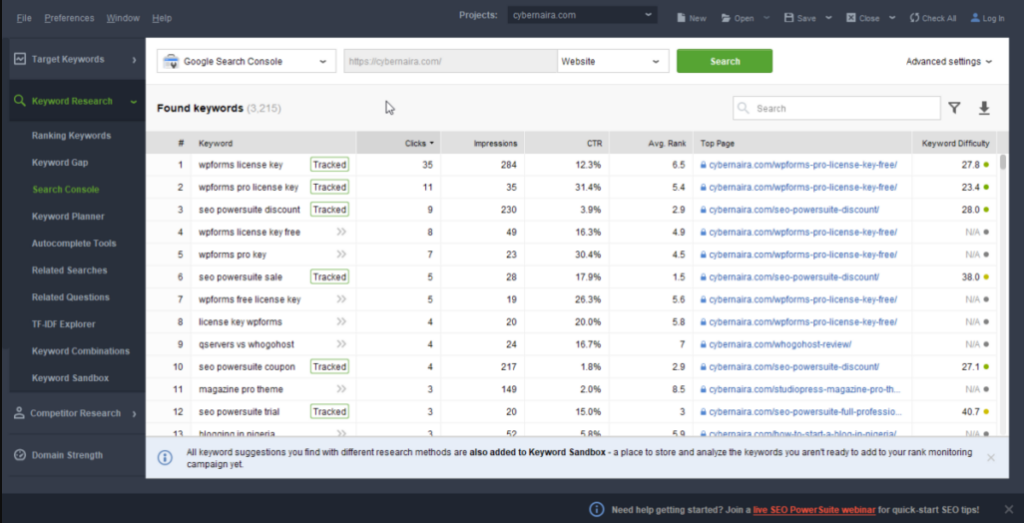Select Keyword Gap in the sidebar
1024x523 pixels.
point(60,162)
